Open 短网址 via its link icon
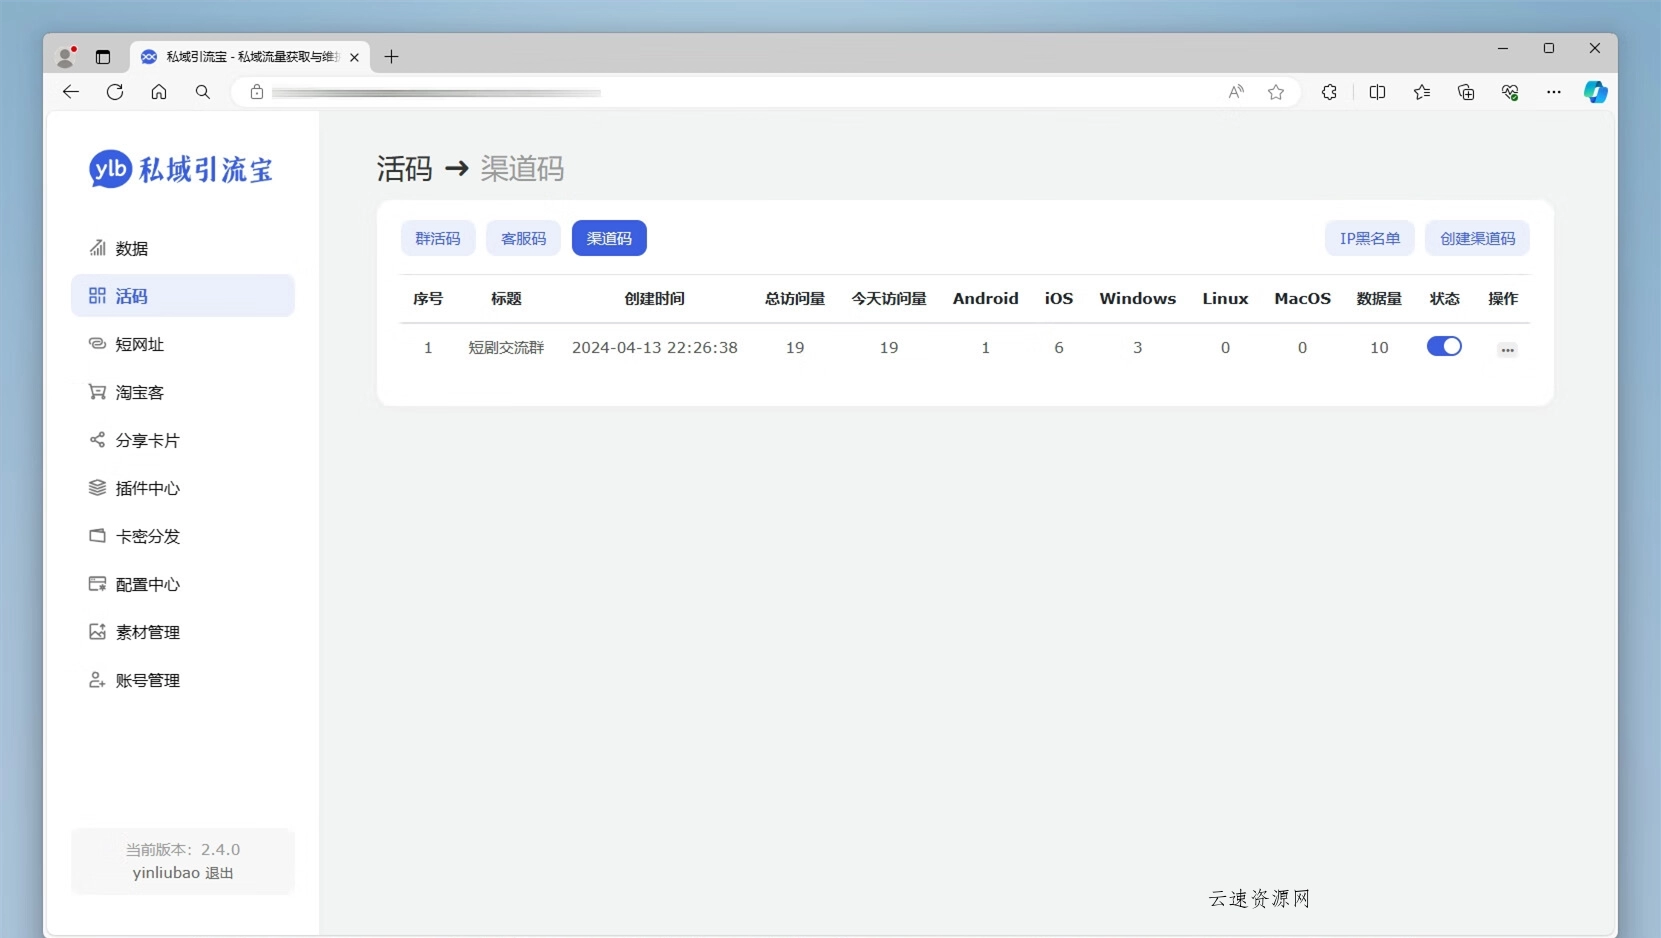Image resolution: width=1661 pixels, height=938 pixels. (x=97, y=344)
